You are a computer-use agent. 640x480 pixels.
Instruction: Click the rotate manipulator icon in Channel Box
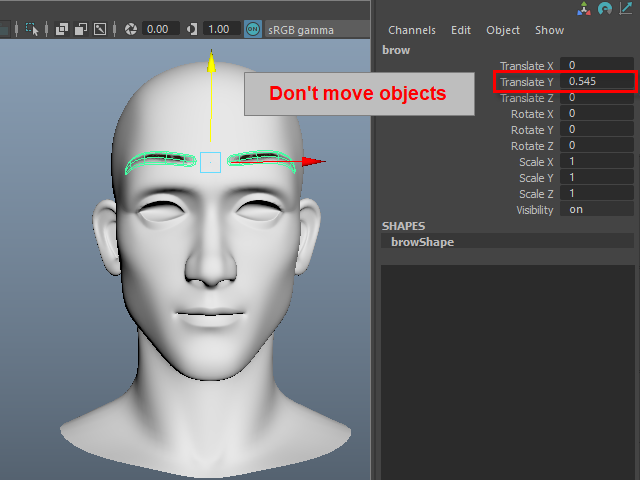604,9
